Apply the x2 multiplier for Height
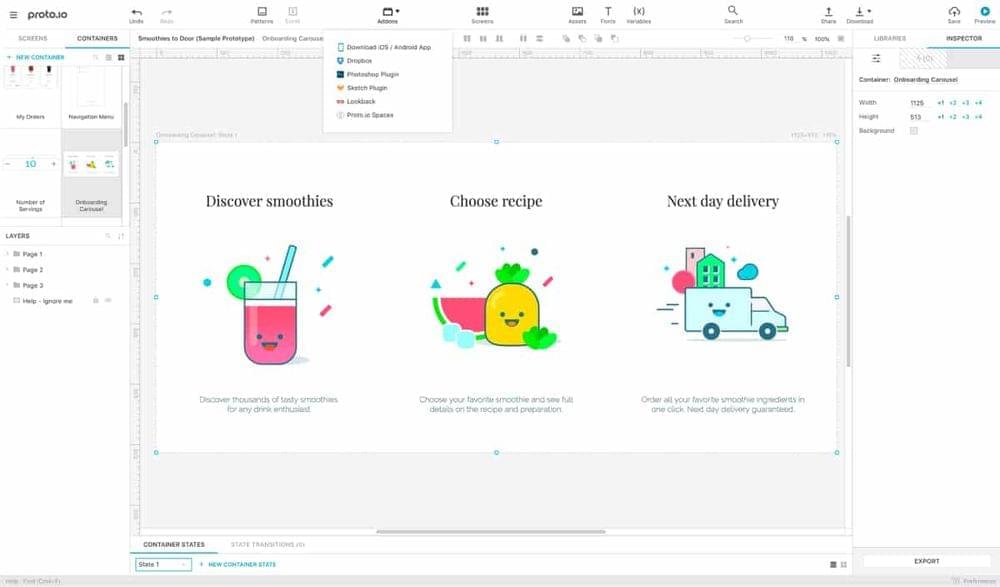This screenshot has height=587, width=1000. point(953,117)
